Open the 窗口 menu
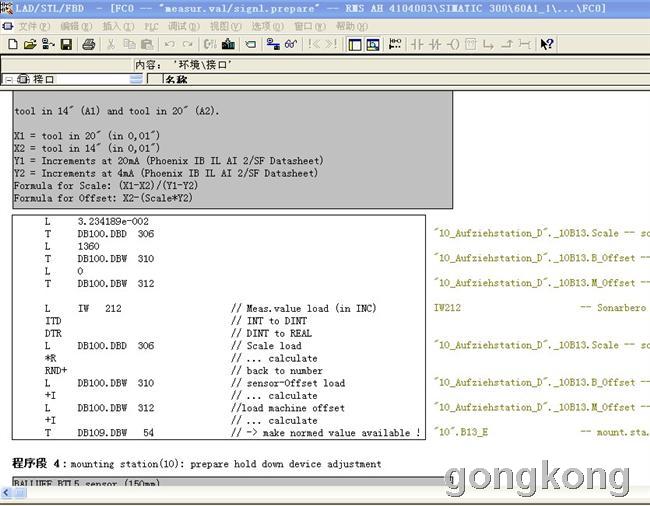The height and width of the screenshot is (506, 650). pyautogui.click(x=310, y=27)
